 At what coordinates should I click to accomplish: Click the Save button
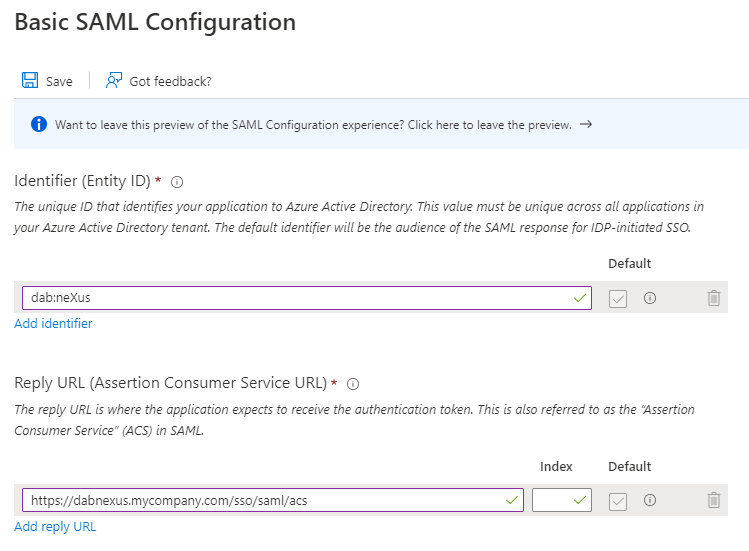tap(58, 81)
